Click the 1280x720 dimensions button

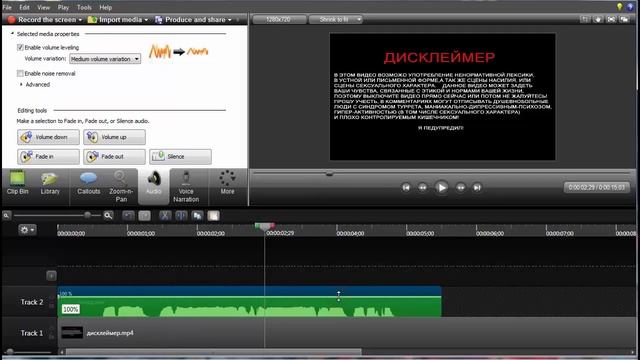pos(279,19)
